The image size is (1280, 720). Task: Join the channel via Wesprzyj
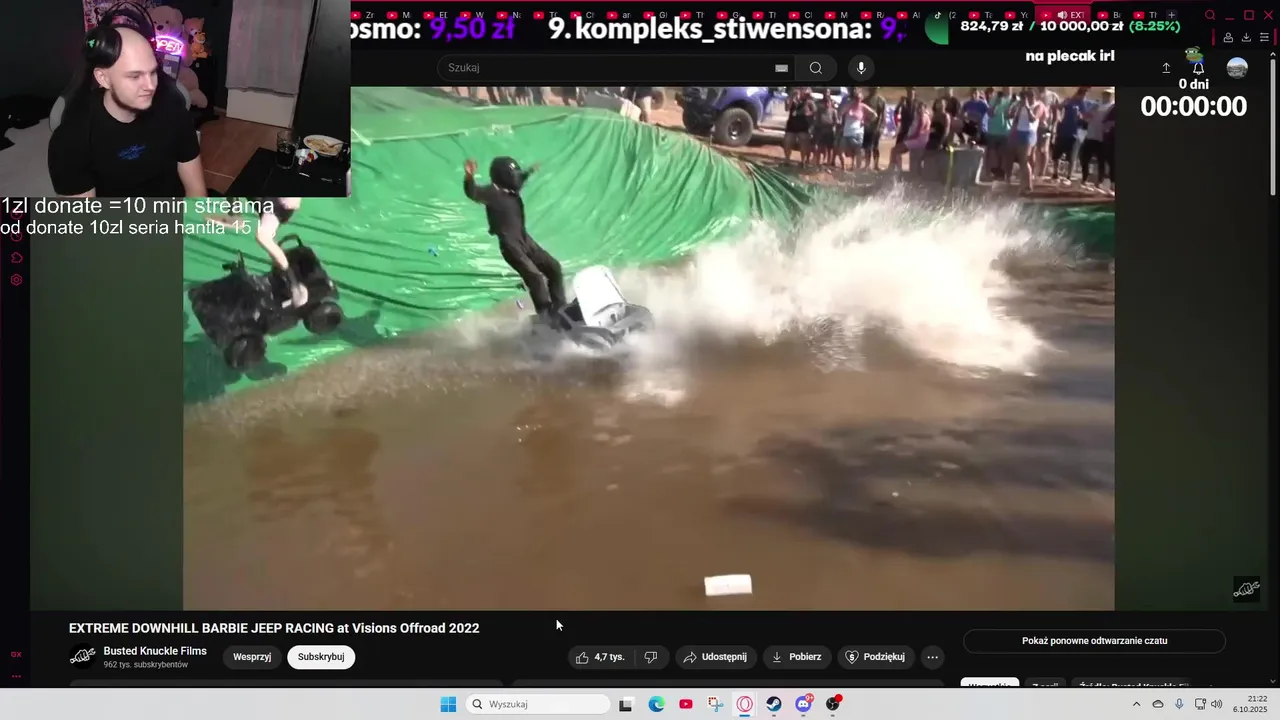(x=252, y=657)
